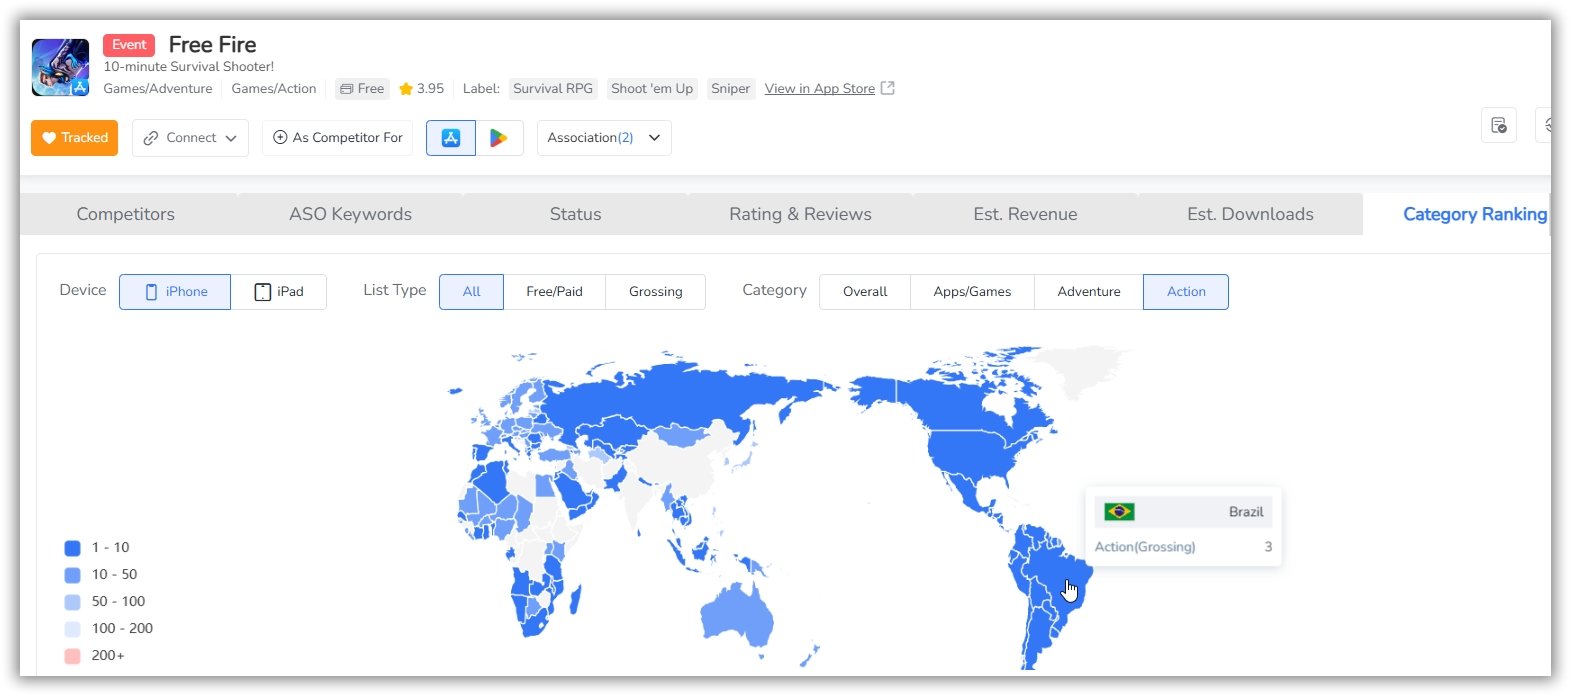This screenshot has height=696, width=1571.
Task: Choose the Overall category
Action: coord(865,292)
